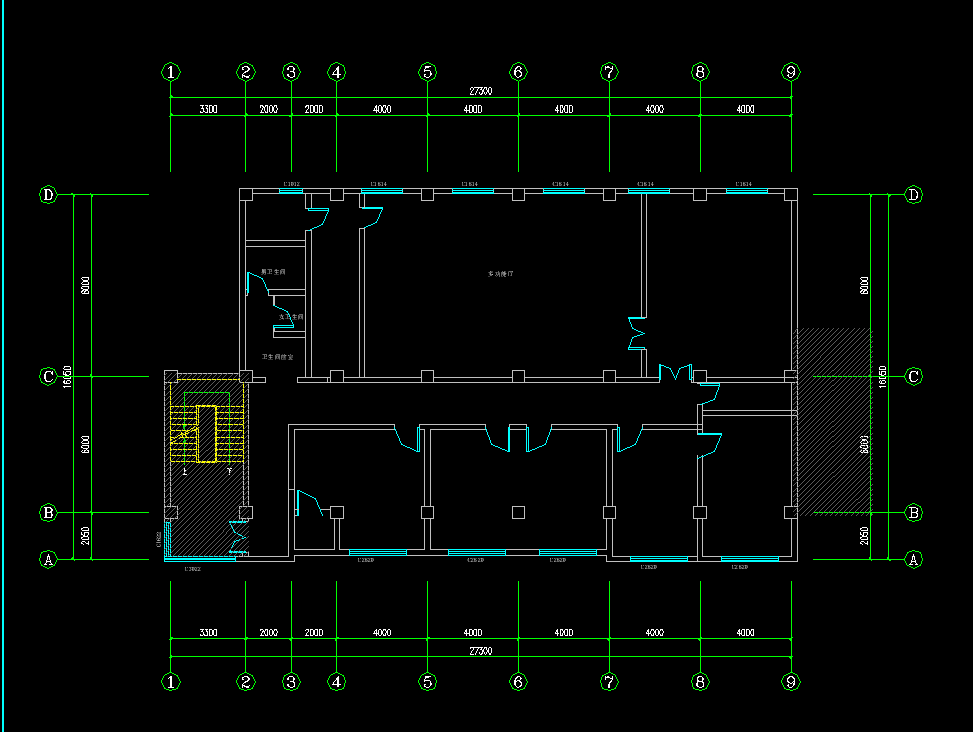Click the freestanding column in lower middle room
973x732 pixels.
(x=518, y=512)
